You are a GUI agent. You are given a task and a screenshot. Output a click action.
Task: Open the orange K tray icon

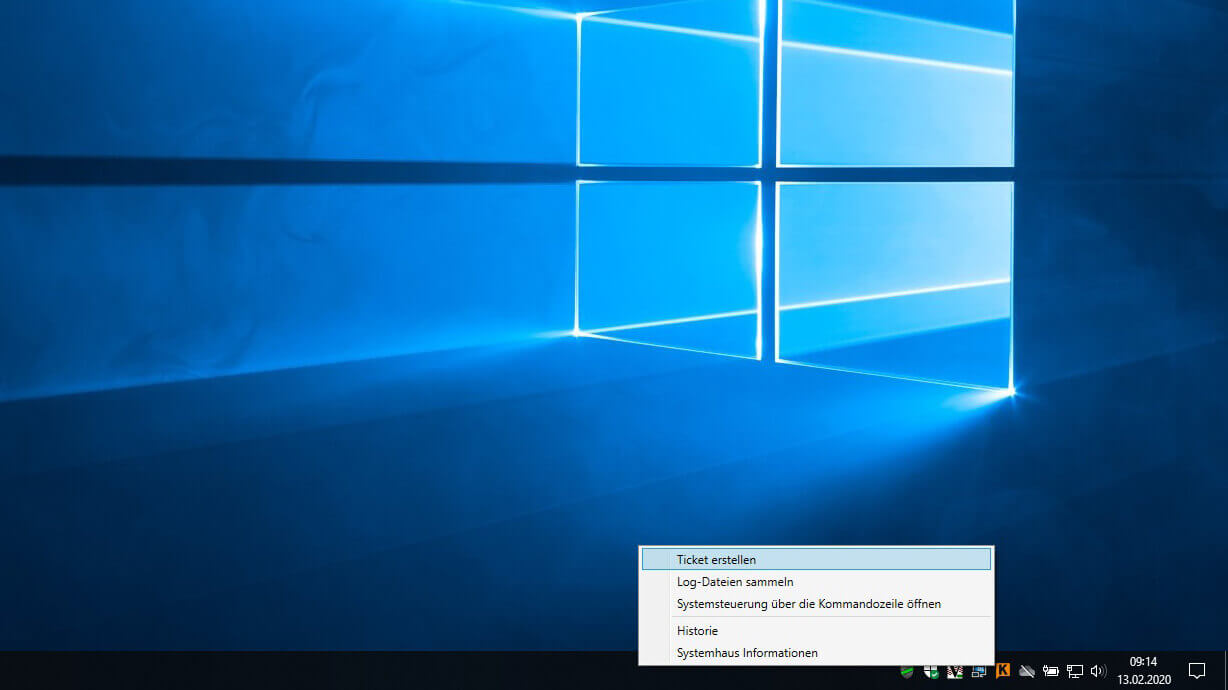pyautogui.click(x=1002, y=671)
